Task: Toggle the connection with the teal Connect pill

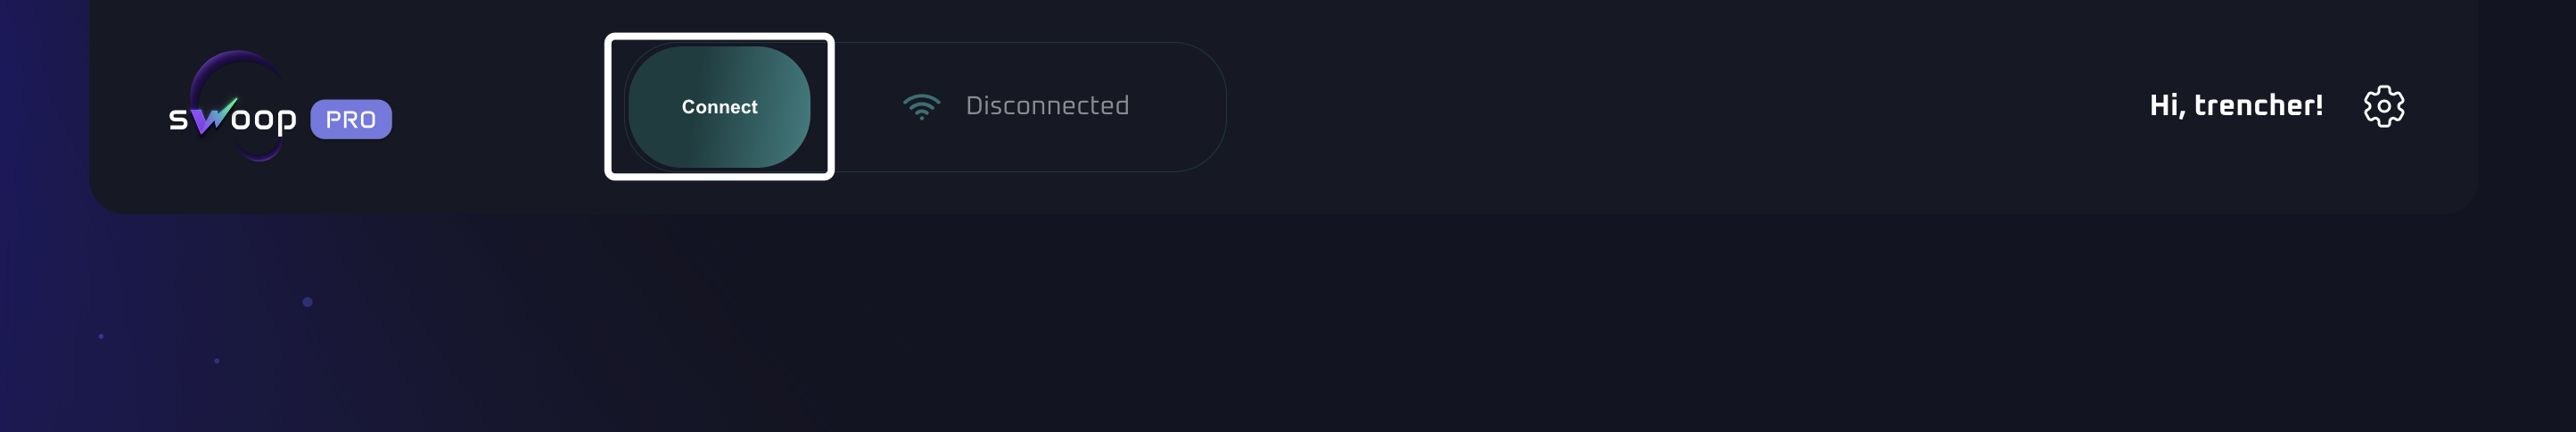Action: [x=719, y=107]
